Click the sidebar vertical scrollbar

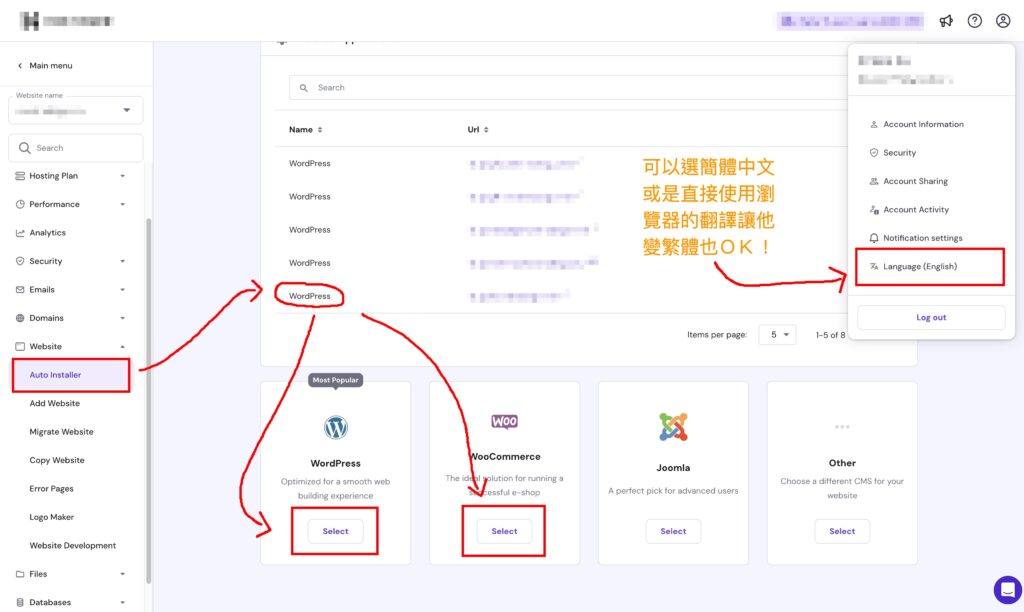[x=149, y=400]
